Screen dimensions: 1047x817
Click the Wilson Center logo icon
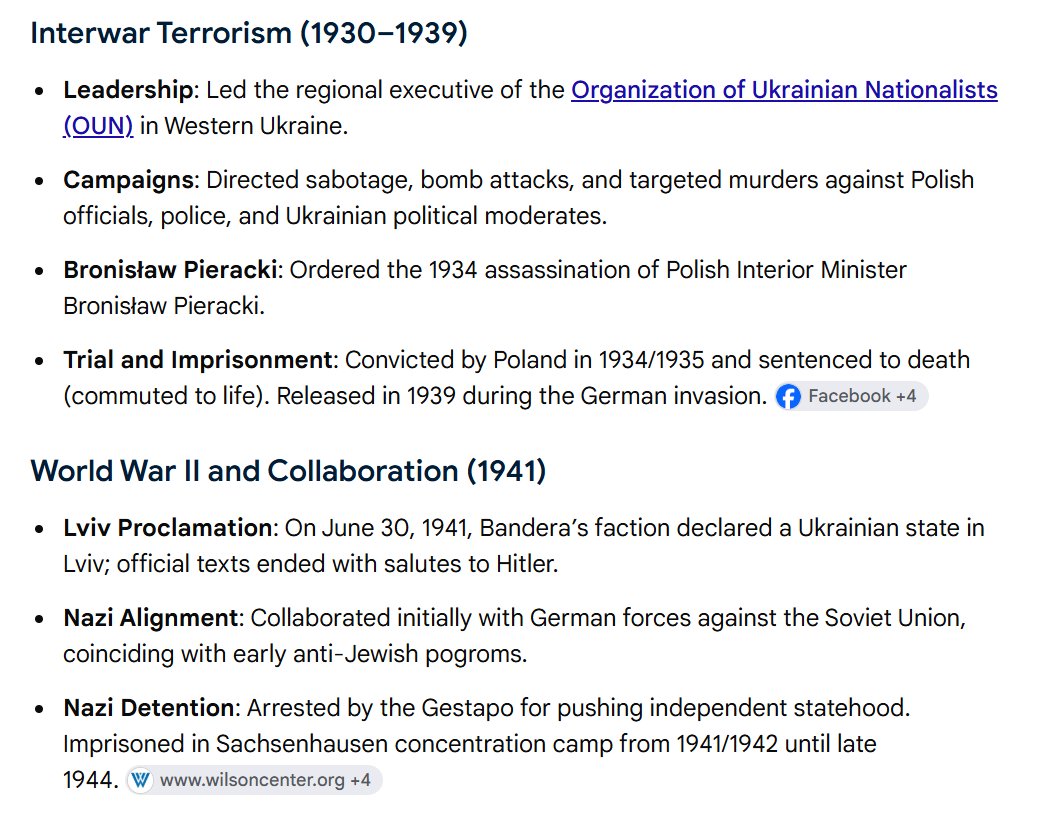click(x=141, y=780)
